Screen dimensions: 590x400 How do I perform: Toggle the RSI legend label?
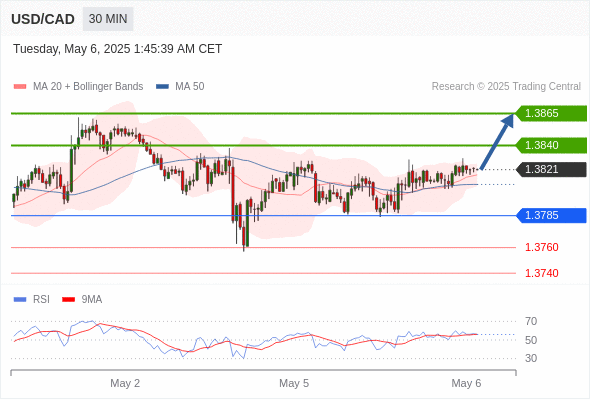click(41, 300)
